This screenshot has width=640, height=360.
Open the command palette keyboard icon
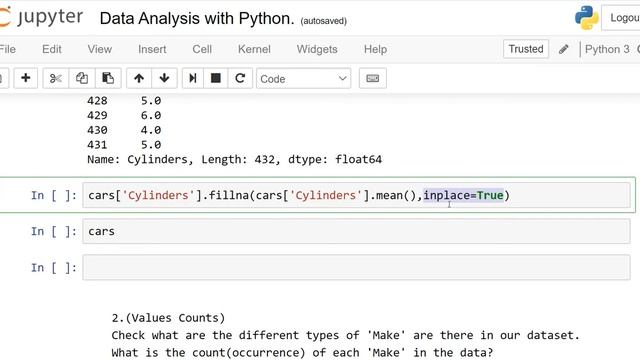[x=373, y=78]
